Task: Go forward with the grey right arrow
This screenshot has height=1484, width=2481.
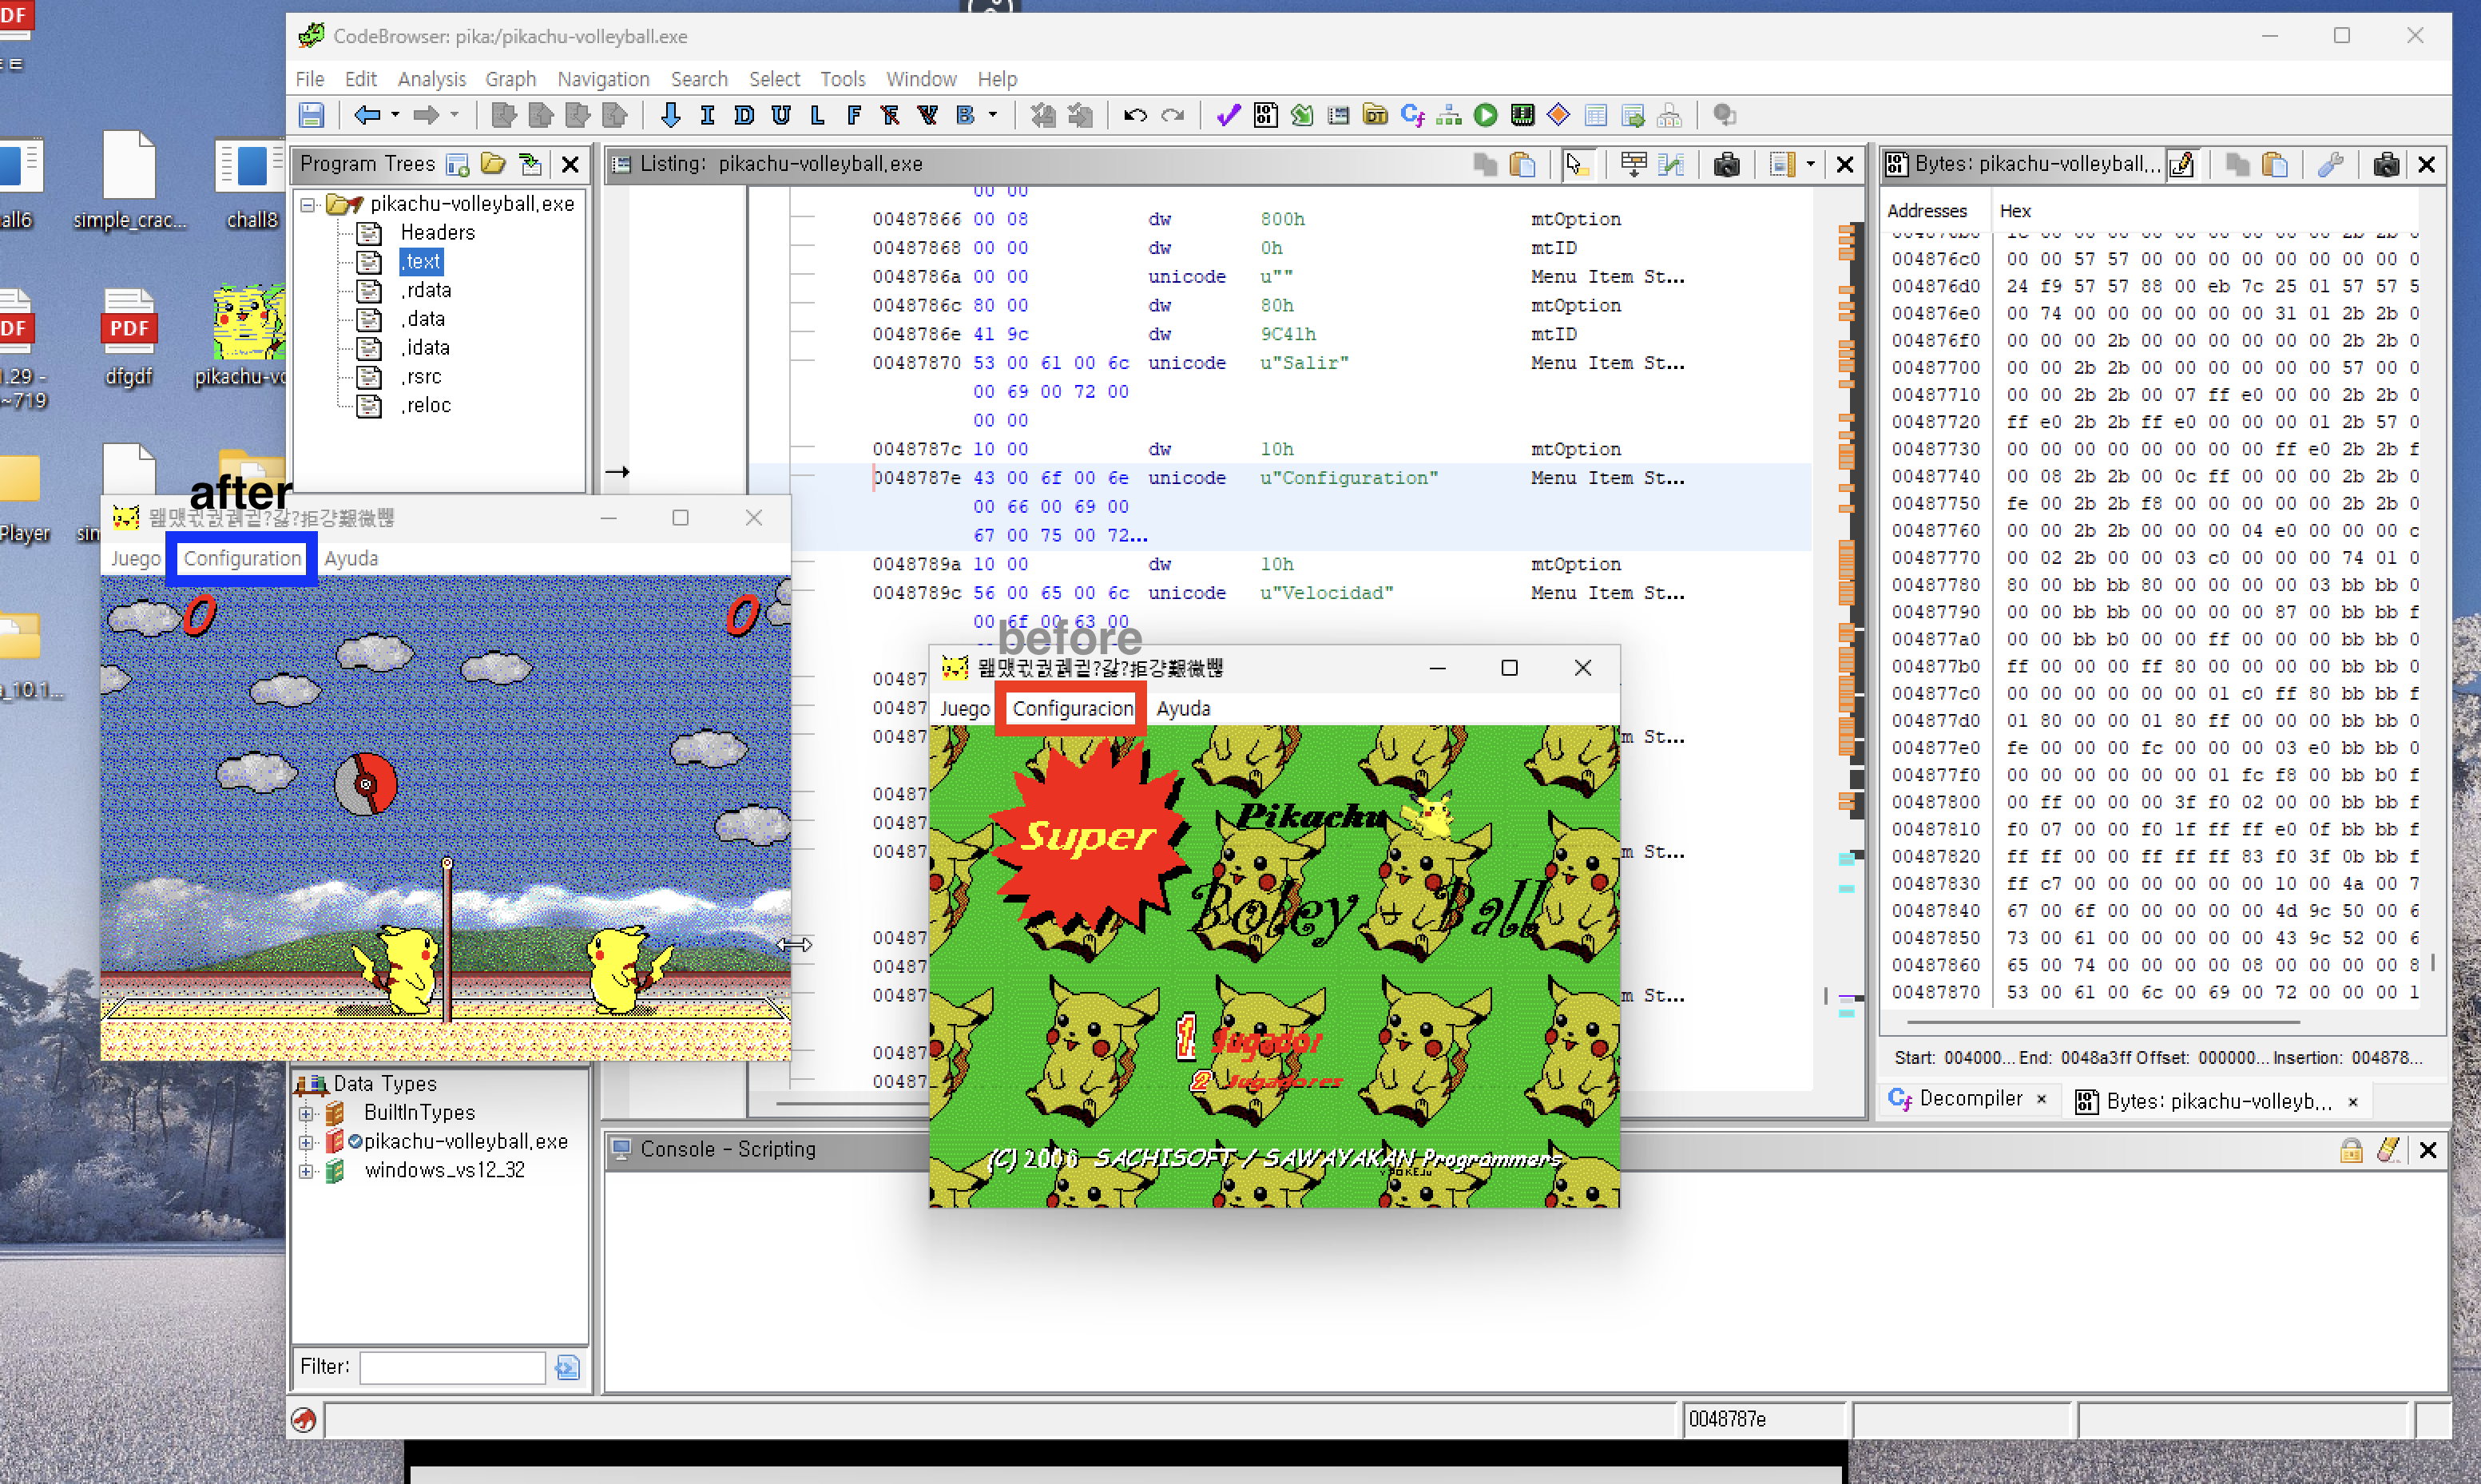Action: 426,116
